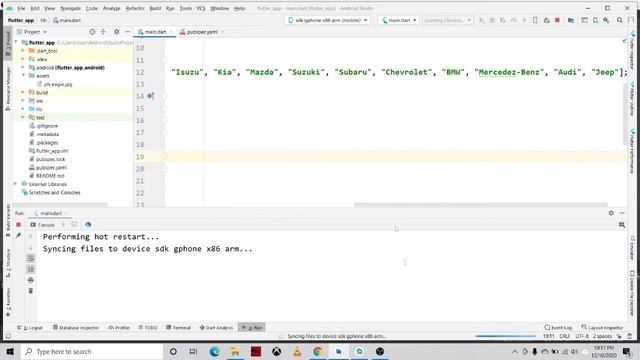
Task: Click the Flutter Hot Reload icon in toolbar
Action: [x=524, y=20]
